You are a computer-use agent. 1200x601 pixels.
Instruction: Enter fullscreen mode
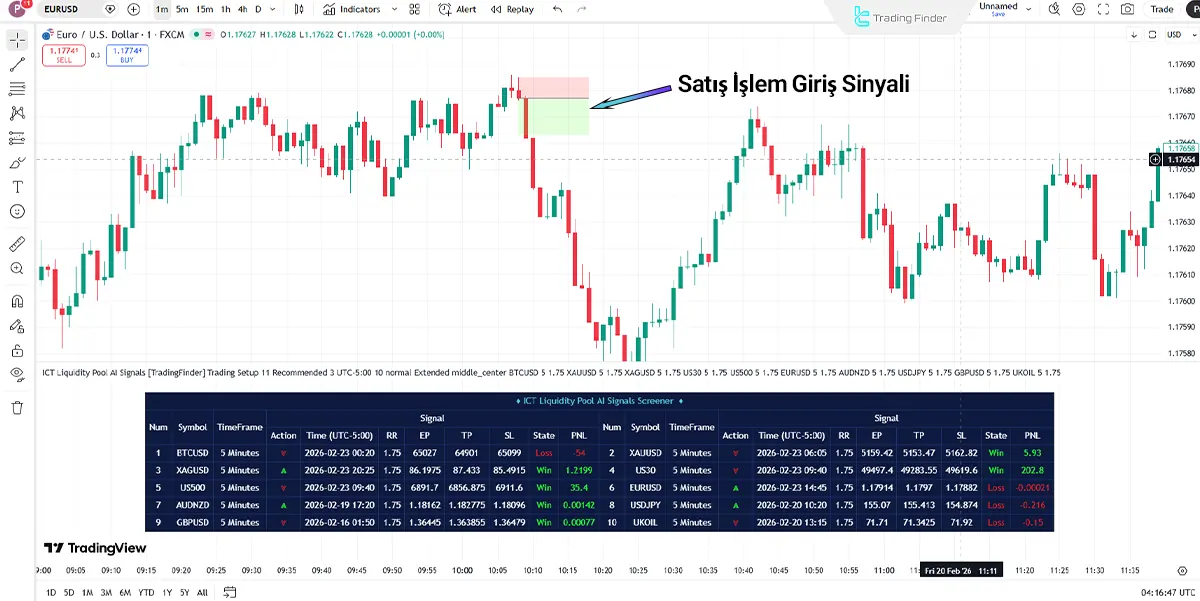(1104, 9)
